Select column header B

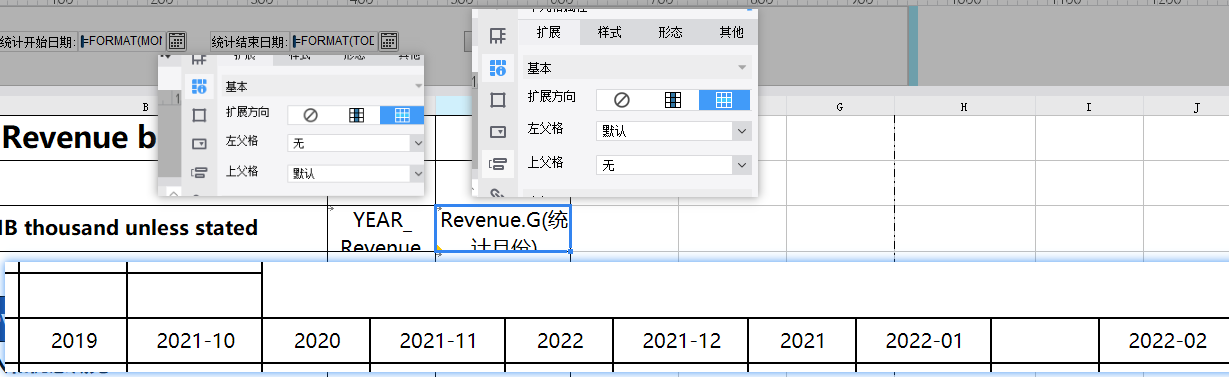(146, 106)
